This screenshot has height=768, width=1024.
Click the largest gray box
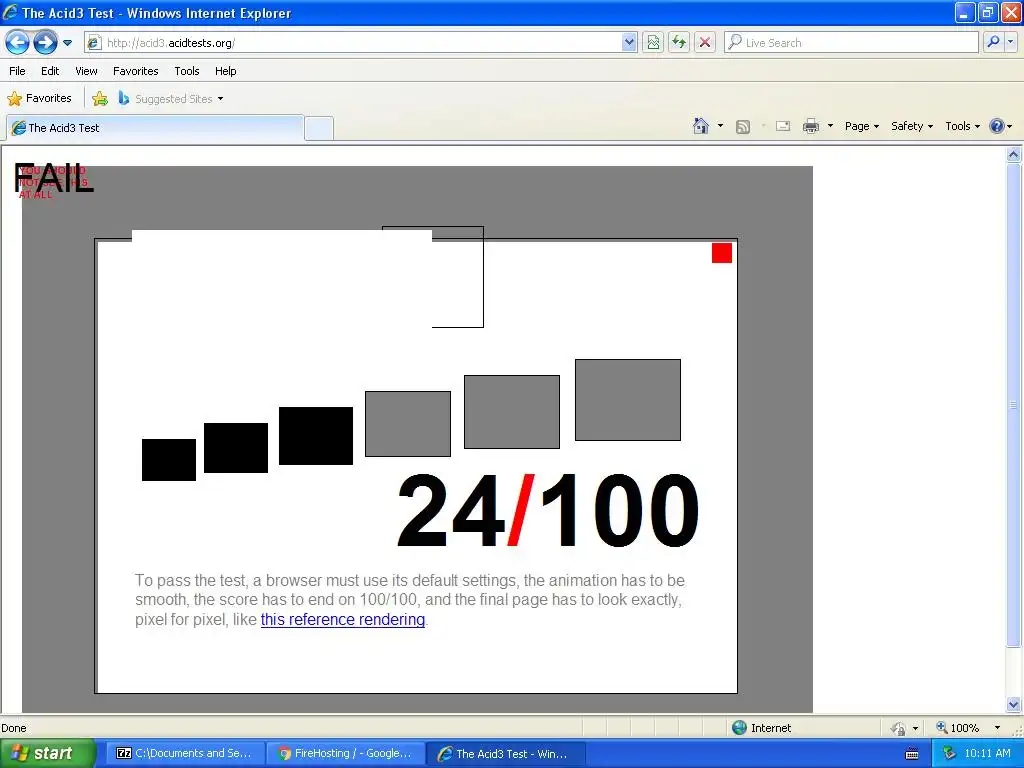[x=628, y=400]
